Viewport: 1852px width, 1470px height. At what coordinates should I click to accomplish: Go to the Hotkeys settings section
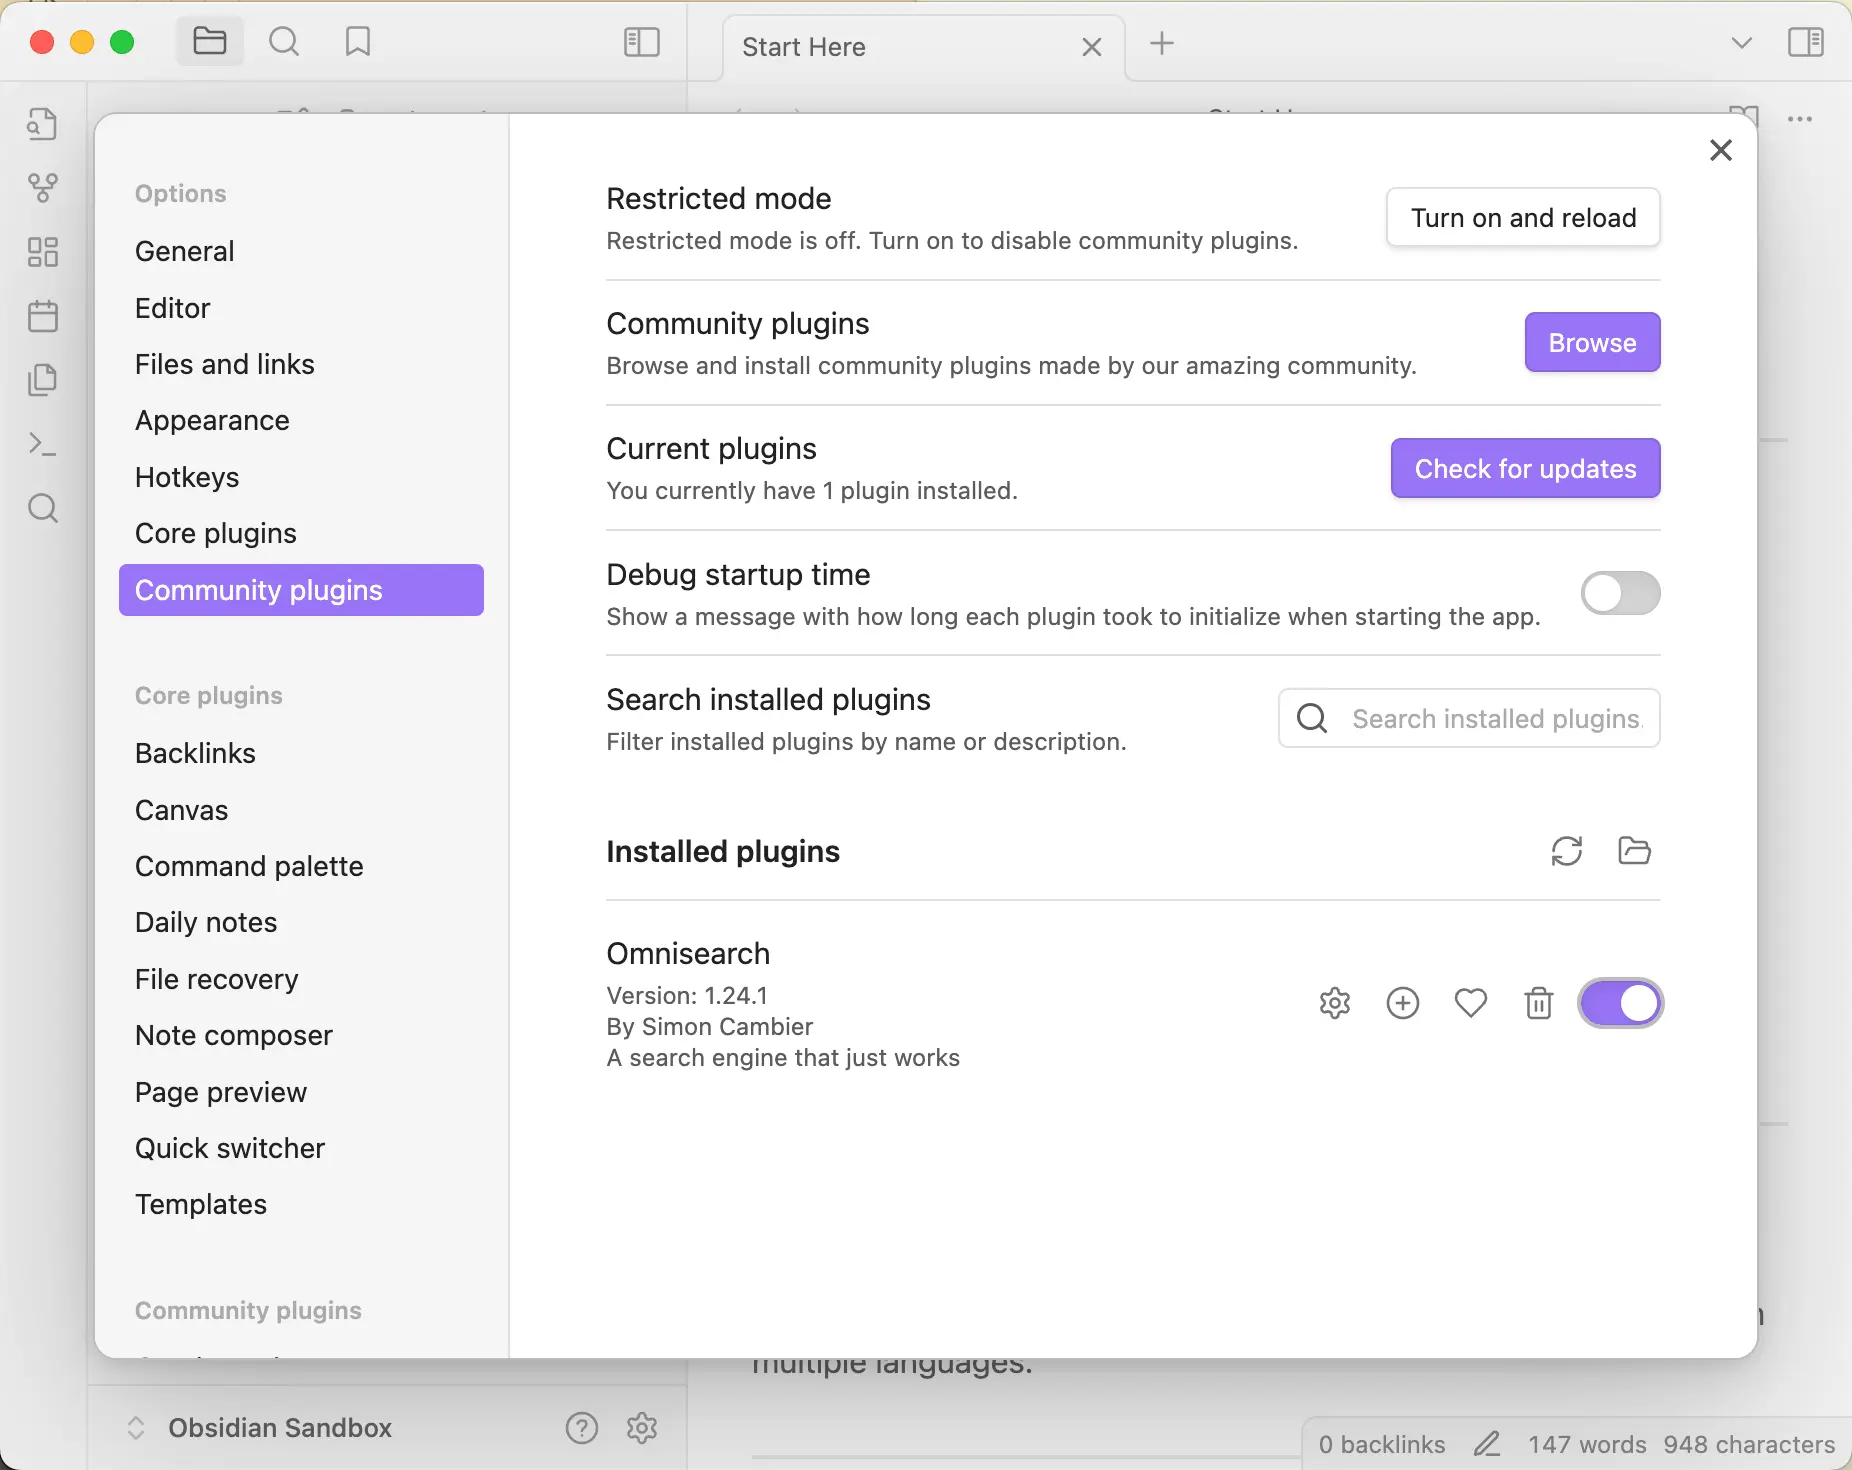click(187, 477)
